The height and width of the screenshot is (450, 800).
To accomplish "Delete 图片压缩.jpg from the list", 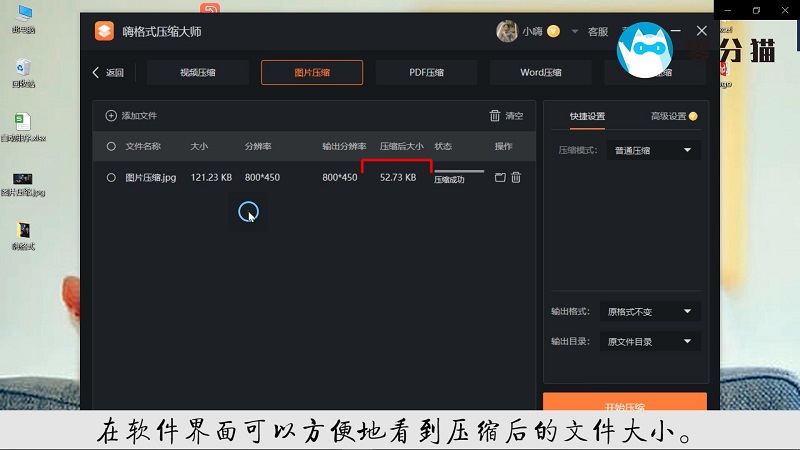I will click(x=516, y=178).
